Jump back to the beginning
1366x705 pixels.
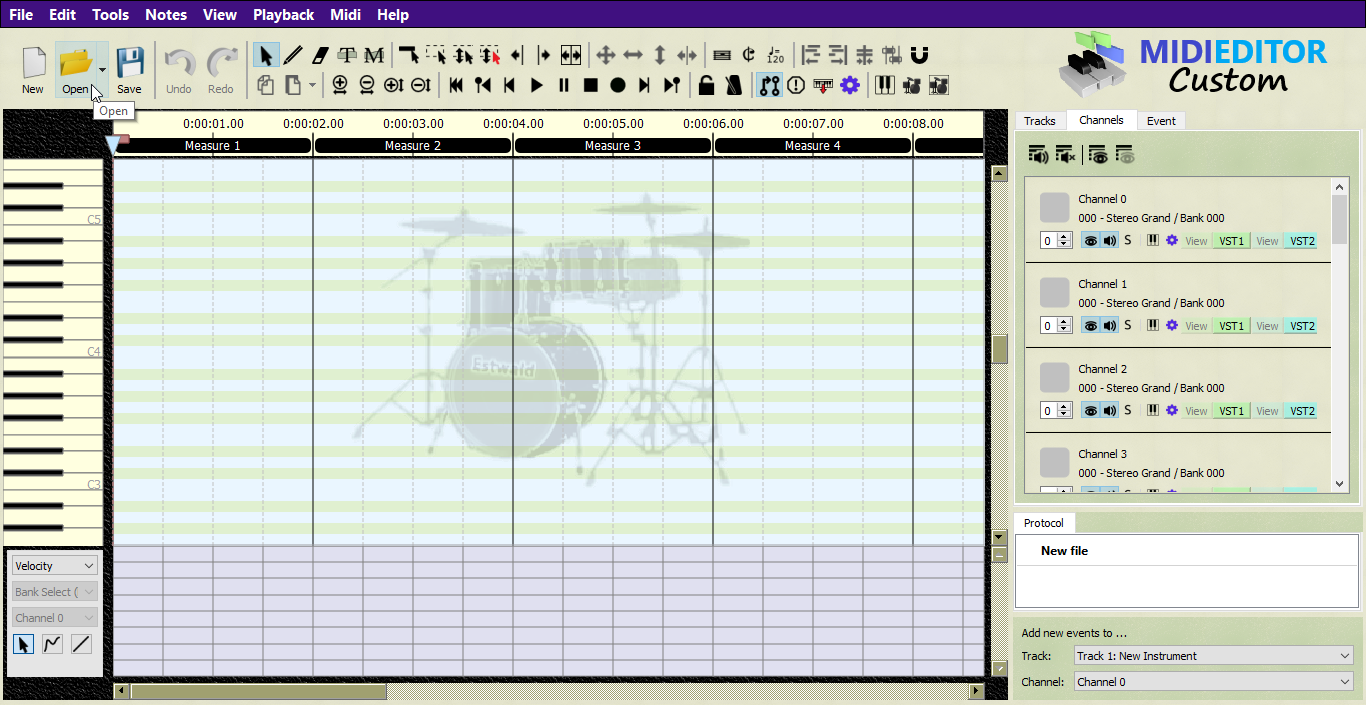tap(456, 85)
